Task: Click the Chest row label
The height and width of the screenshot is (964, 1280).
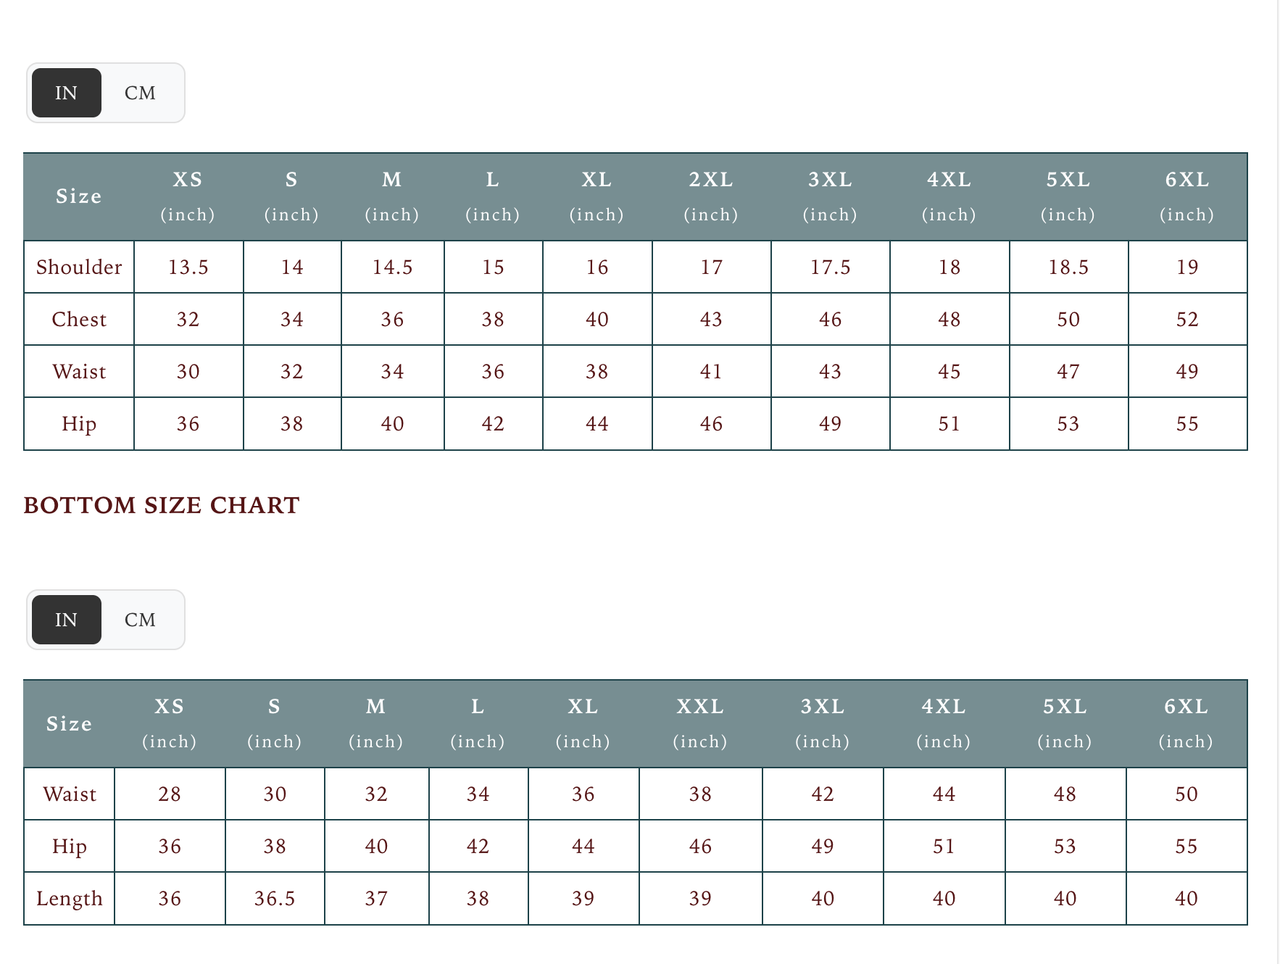Action: click(79, 319)
